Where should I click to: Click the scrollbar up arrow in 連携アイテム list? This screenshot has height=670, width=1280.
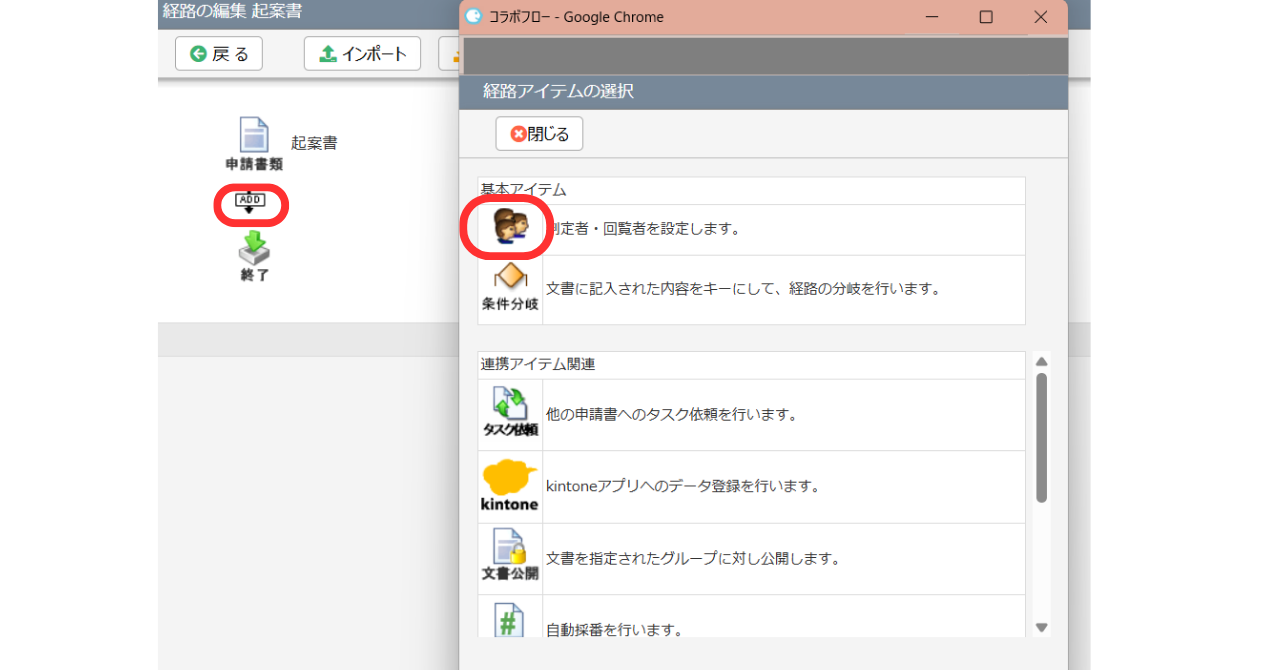point(1041,362)
